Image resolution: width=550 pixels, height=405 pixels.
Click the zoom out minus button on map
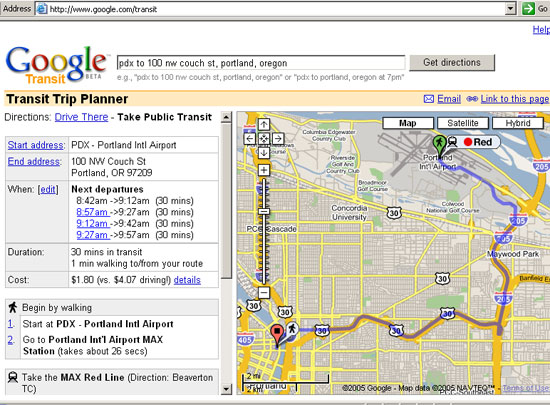264,292
